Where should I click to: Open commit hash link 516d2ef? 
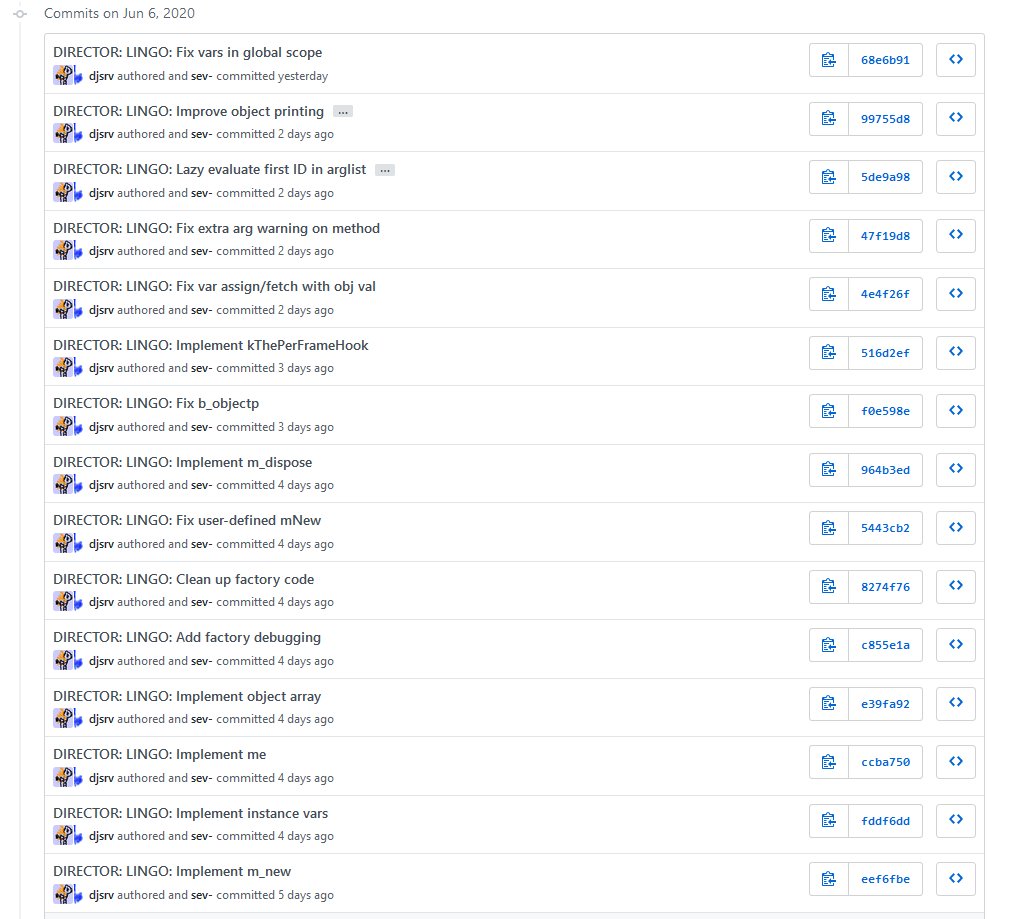pyautogui.click(x=885, y=353)
